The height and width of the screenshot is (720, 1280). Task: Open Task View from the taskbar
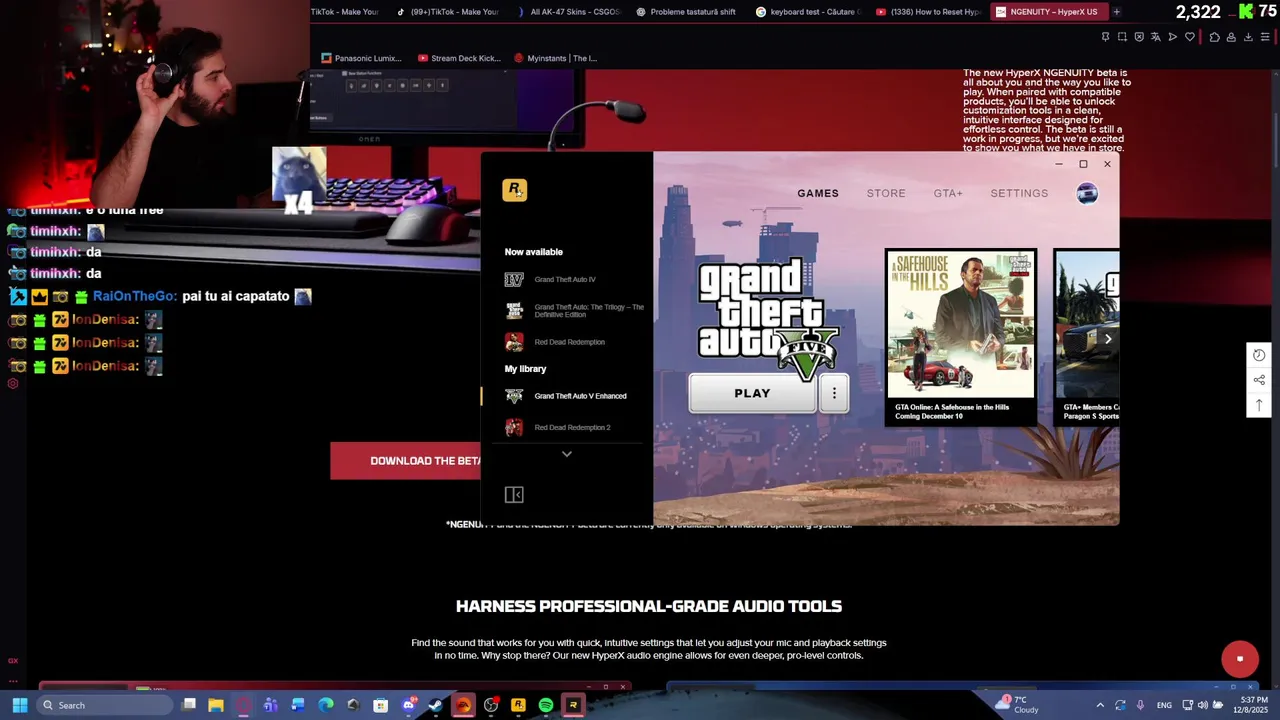point(189,705)
